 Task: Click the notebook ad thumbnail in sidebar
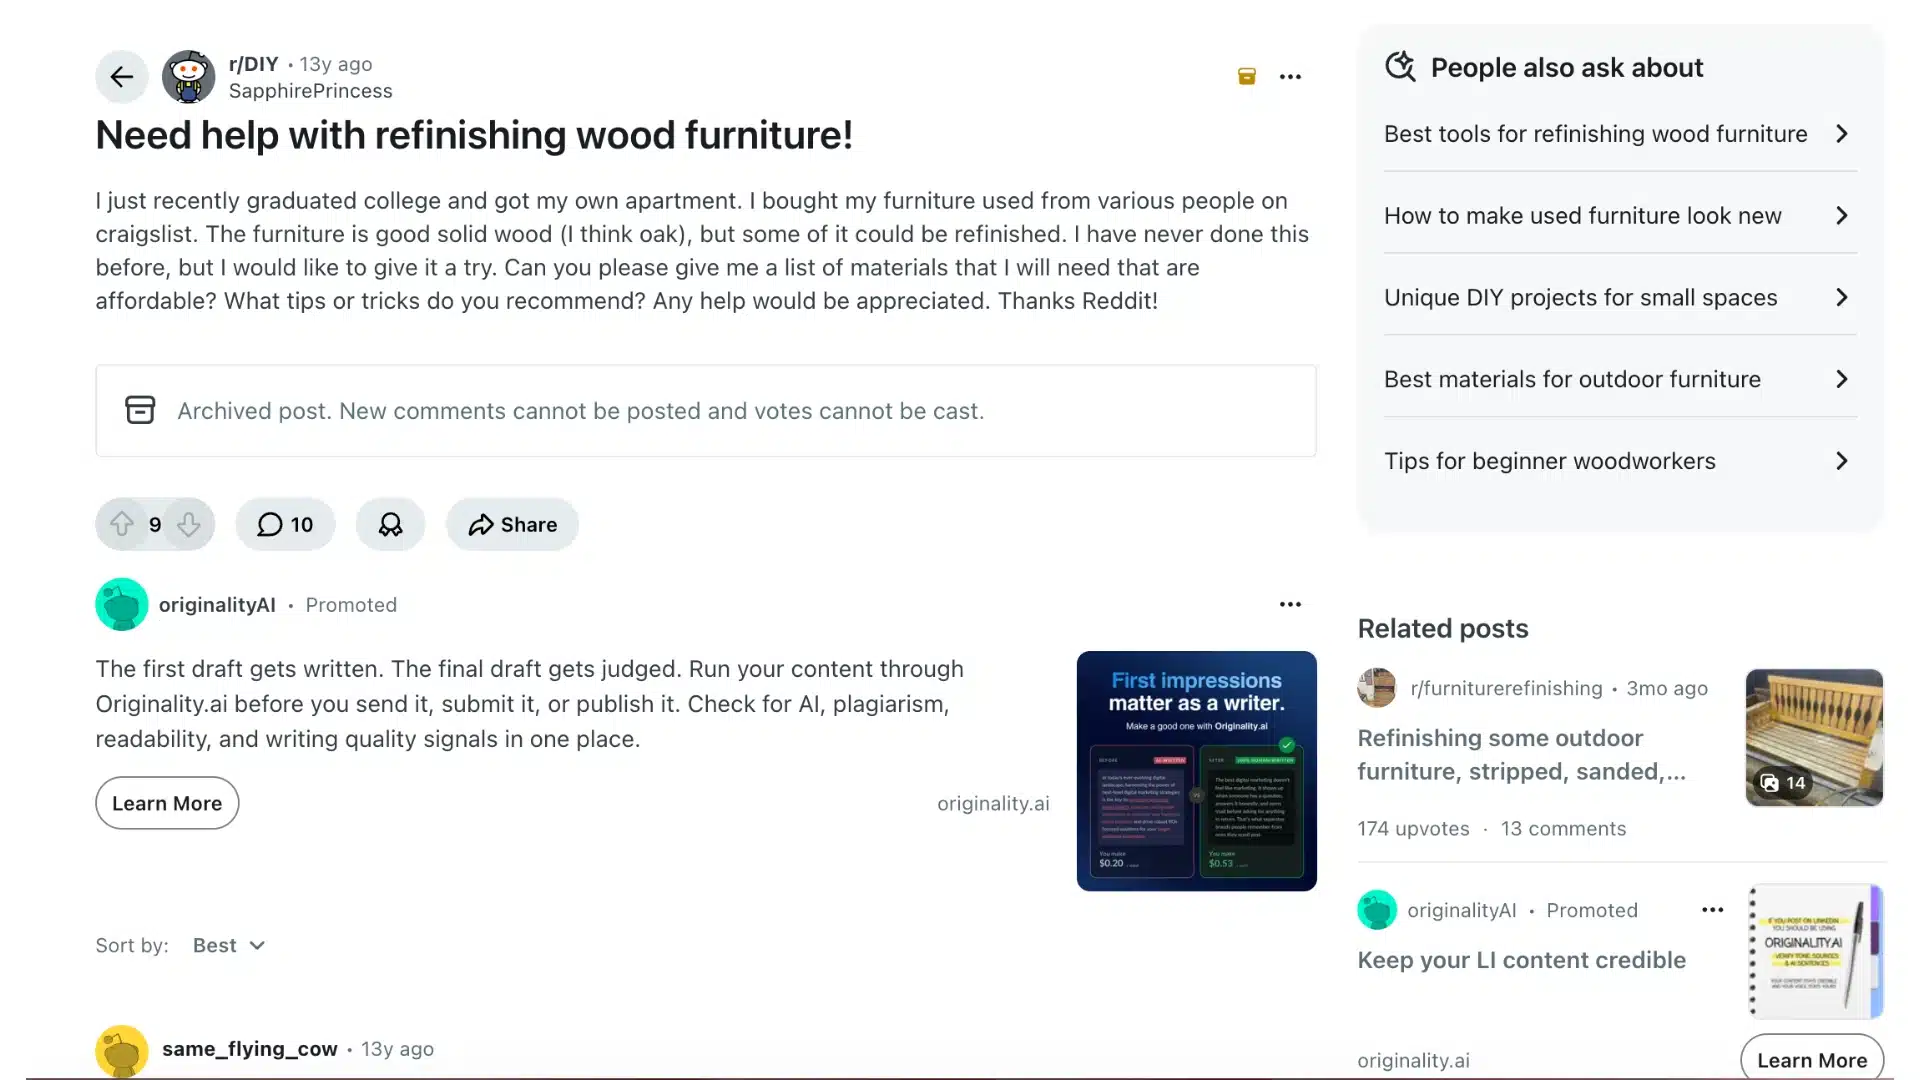pos(1814,951)
